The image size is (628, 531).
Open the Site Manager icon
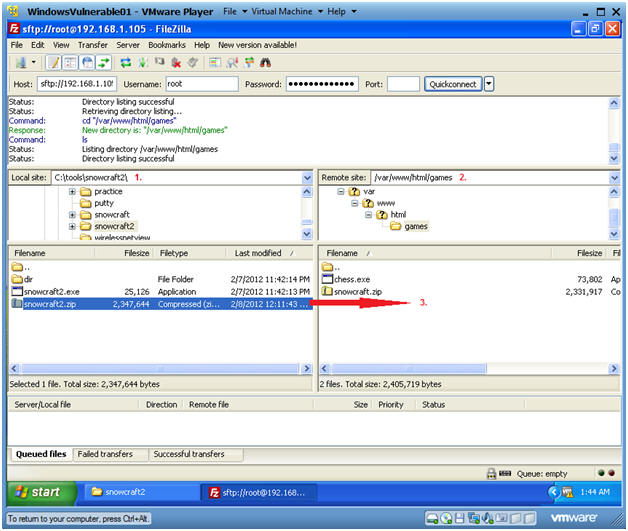click(21, 62)
